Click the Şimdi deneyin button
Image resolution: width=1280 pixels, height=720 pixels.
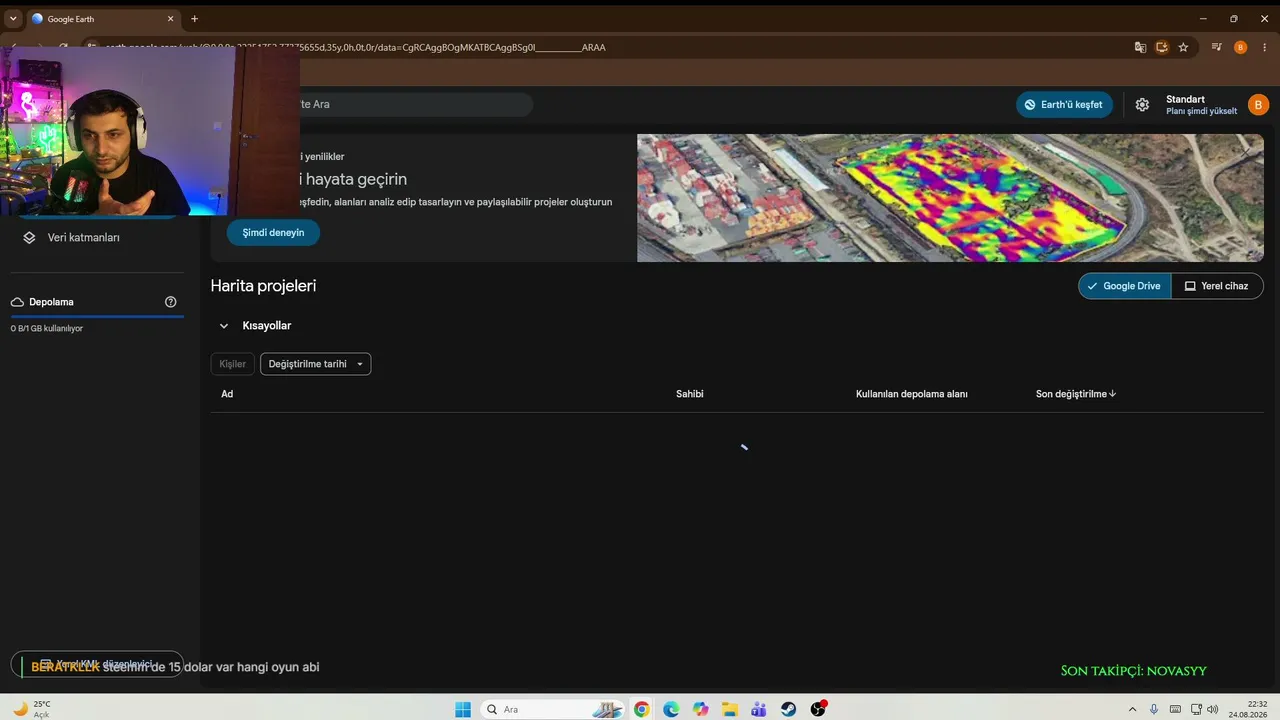[273, 233]
